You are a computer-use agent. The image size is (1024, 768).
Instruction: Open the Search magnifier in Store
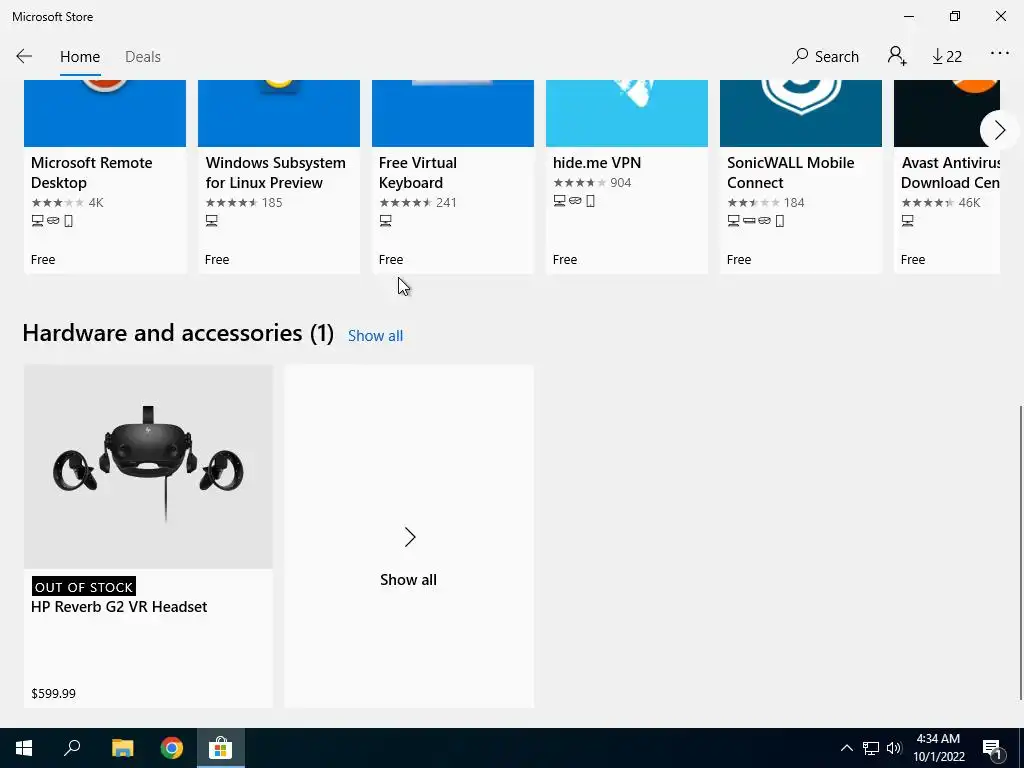point(825,56)
